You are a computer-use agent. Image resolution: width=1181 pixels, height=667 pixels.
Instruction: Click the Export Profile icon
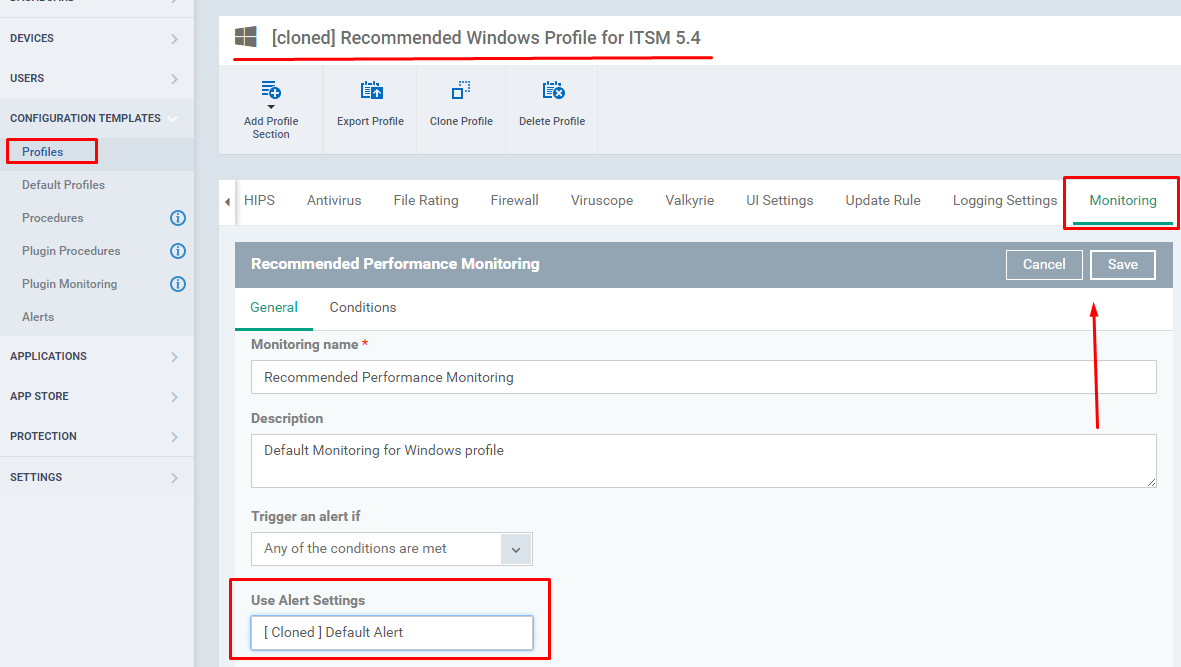click(371, 91)
